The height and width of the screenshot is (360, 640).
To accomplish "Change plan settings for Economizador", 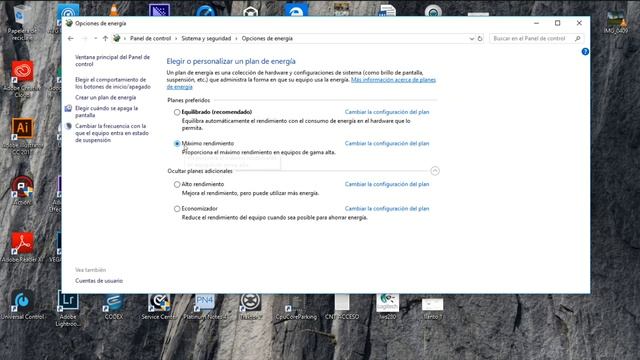I will [387, 209].
